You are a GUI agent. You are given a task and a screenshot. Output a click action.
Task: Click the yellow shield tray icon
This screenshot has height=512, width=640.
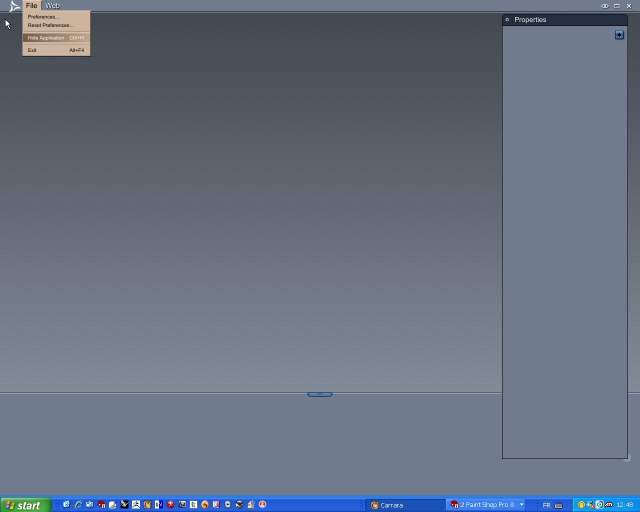pyautogui.click(x=581, y=505)
